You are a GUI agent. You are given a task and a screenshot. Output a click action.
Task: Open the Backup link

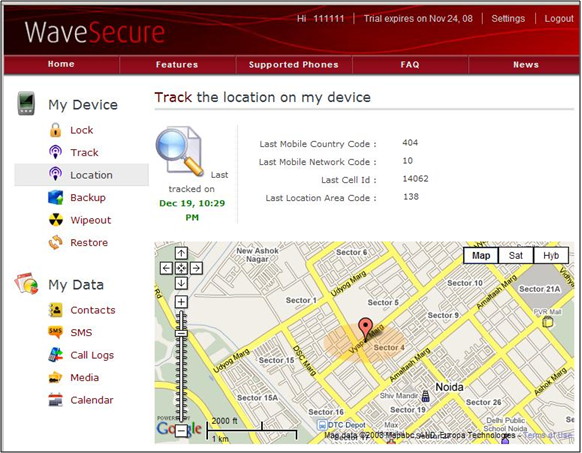[88, 198]
